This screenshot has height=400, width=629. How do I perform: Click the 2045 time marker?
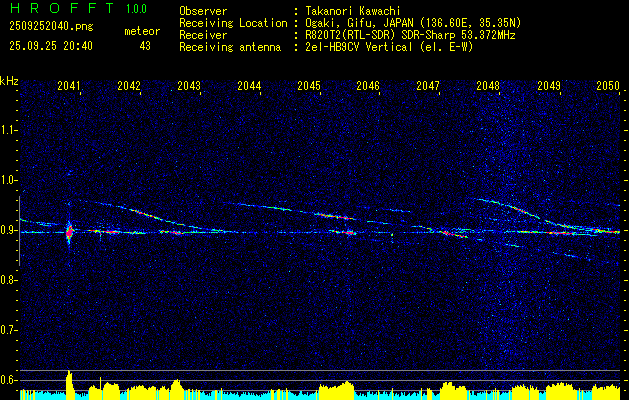pos(309,86)
